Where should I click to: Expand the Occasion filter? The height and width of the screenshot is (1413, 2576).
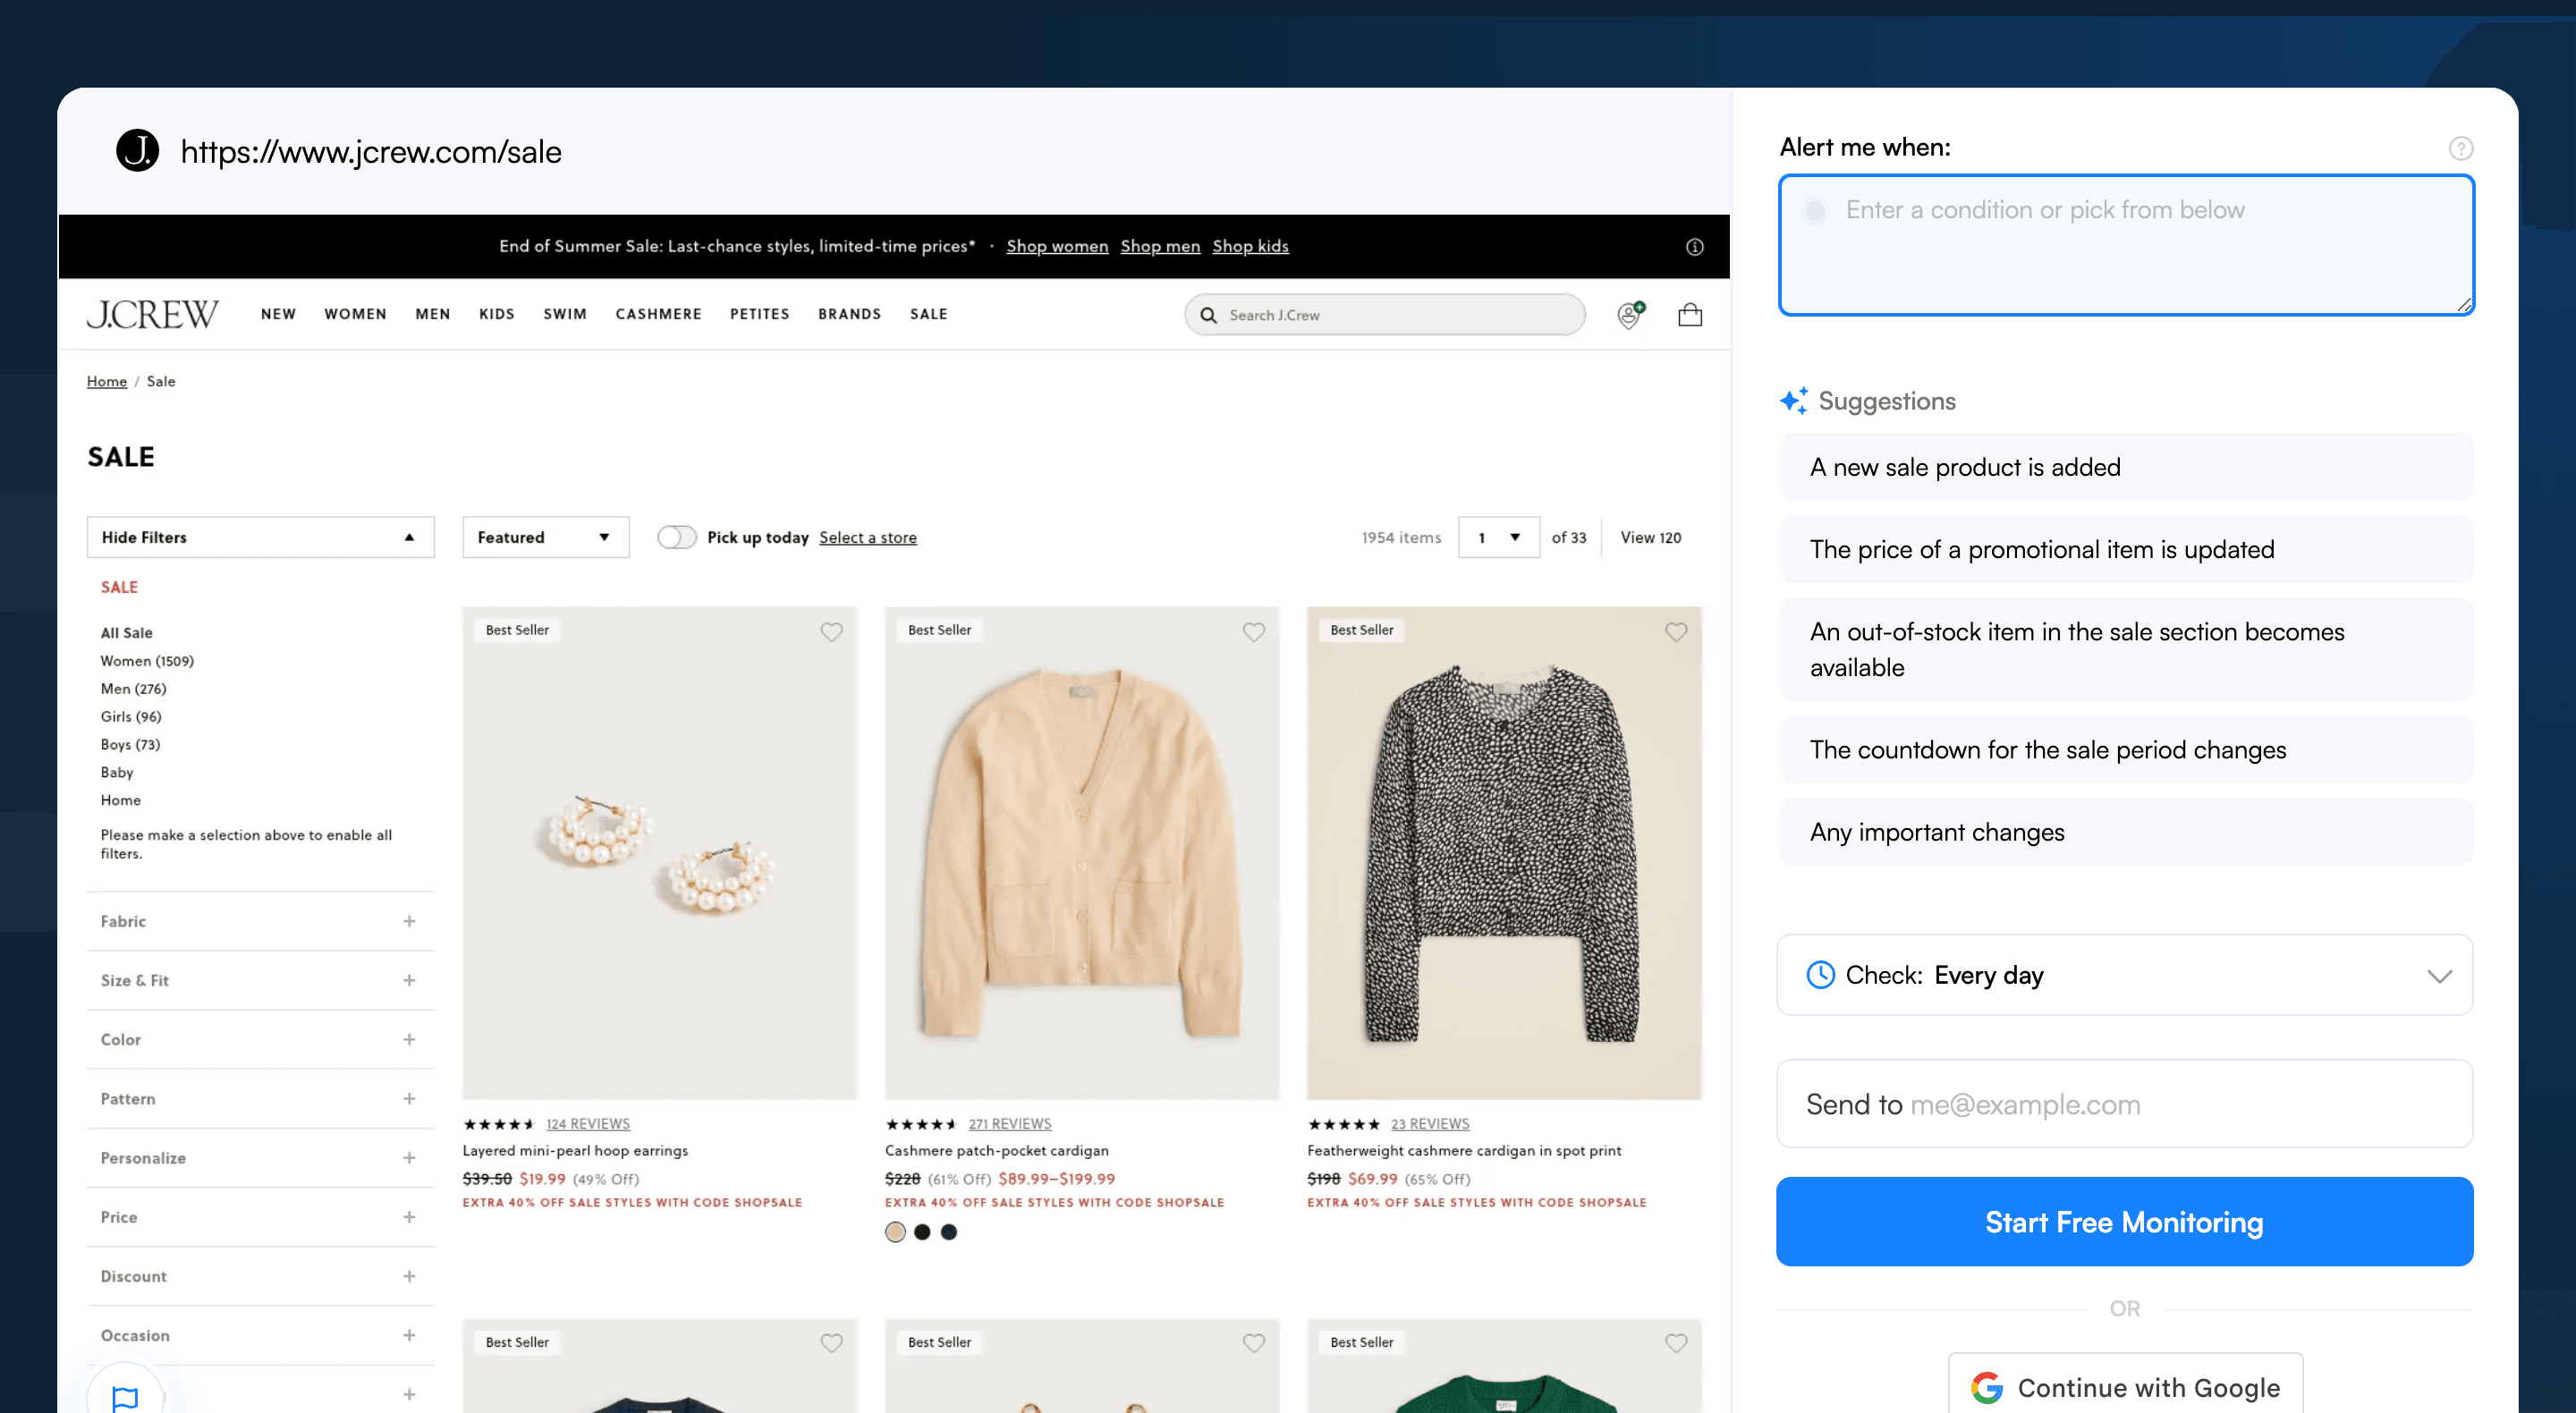pyautogui.click(x=260, y=1335)
